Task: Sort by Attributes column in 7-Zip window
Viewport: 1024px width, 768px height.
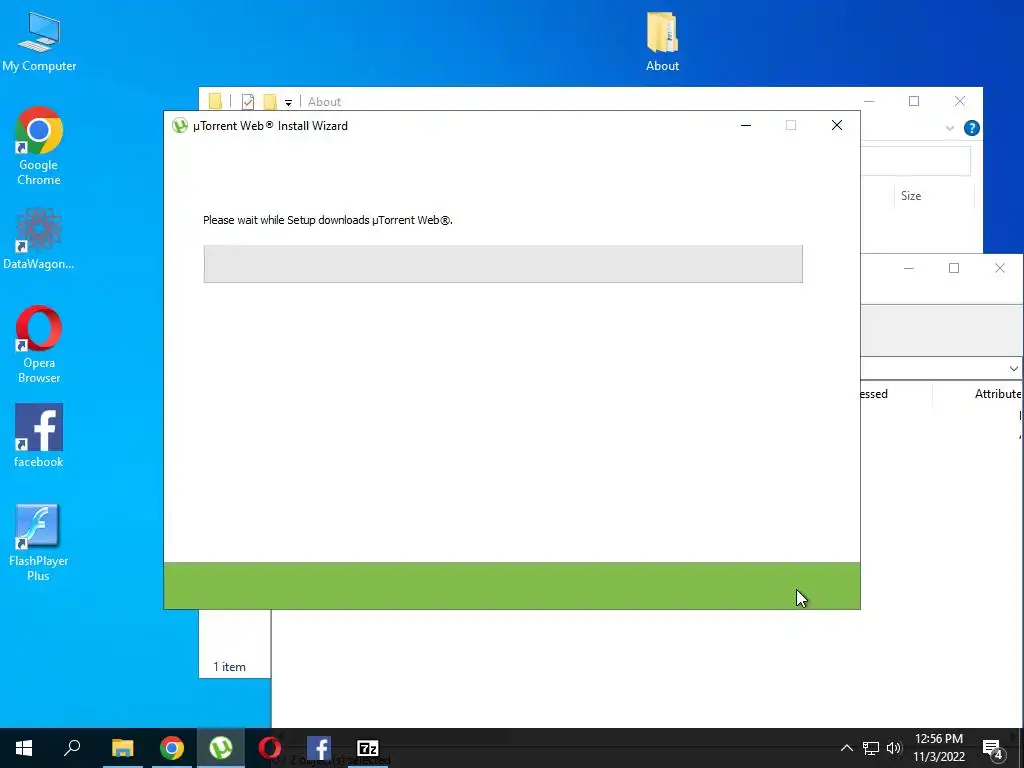Action: click(x=997, y=394)
